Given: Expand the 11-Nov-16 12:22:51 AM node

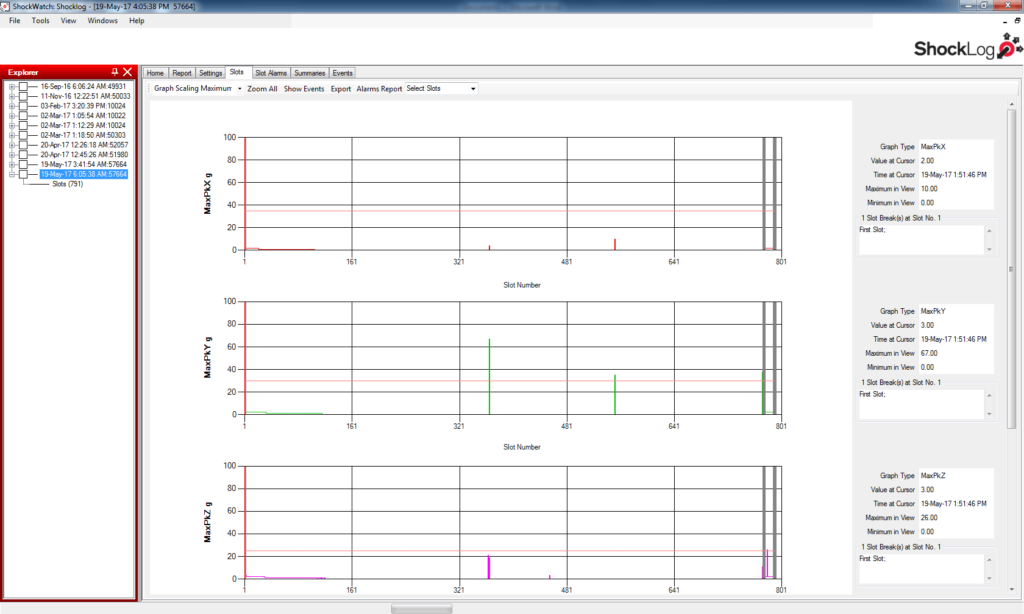Looking at the screenshot, I should tap(12, 96).
